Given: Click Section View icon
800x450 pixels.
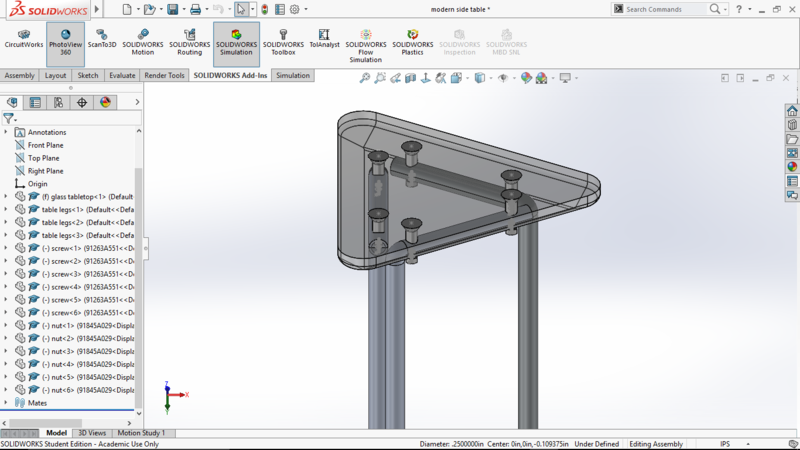Looking at the screenshot, I should [411, 78].
